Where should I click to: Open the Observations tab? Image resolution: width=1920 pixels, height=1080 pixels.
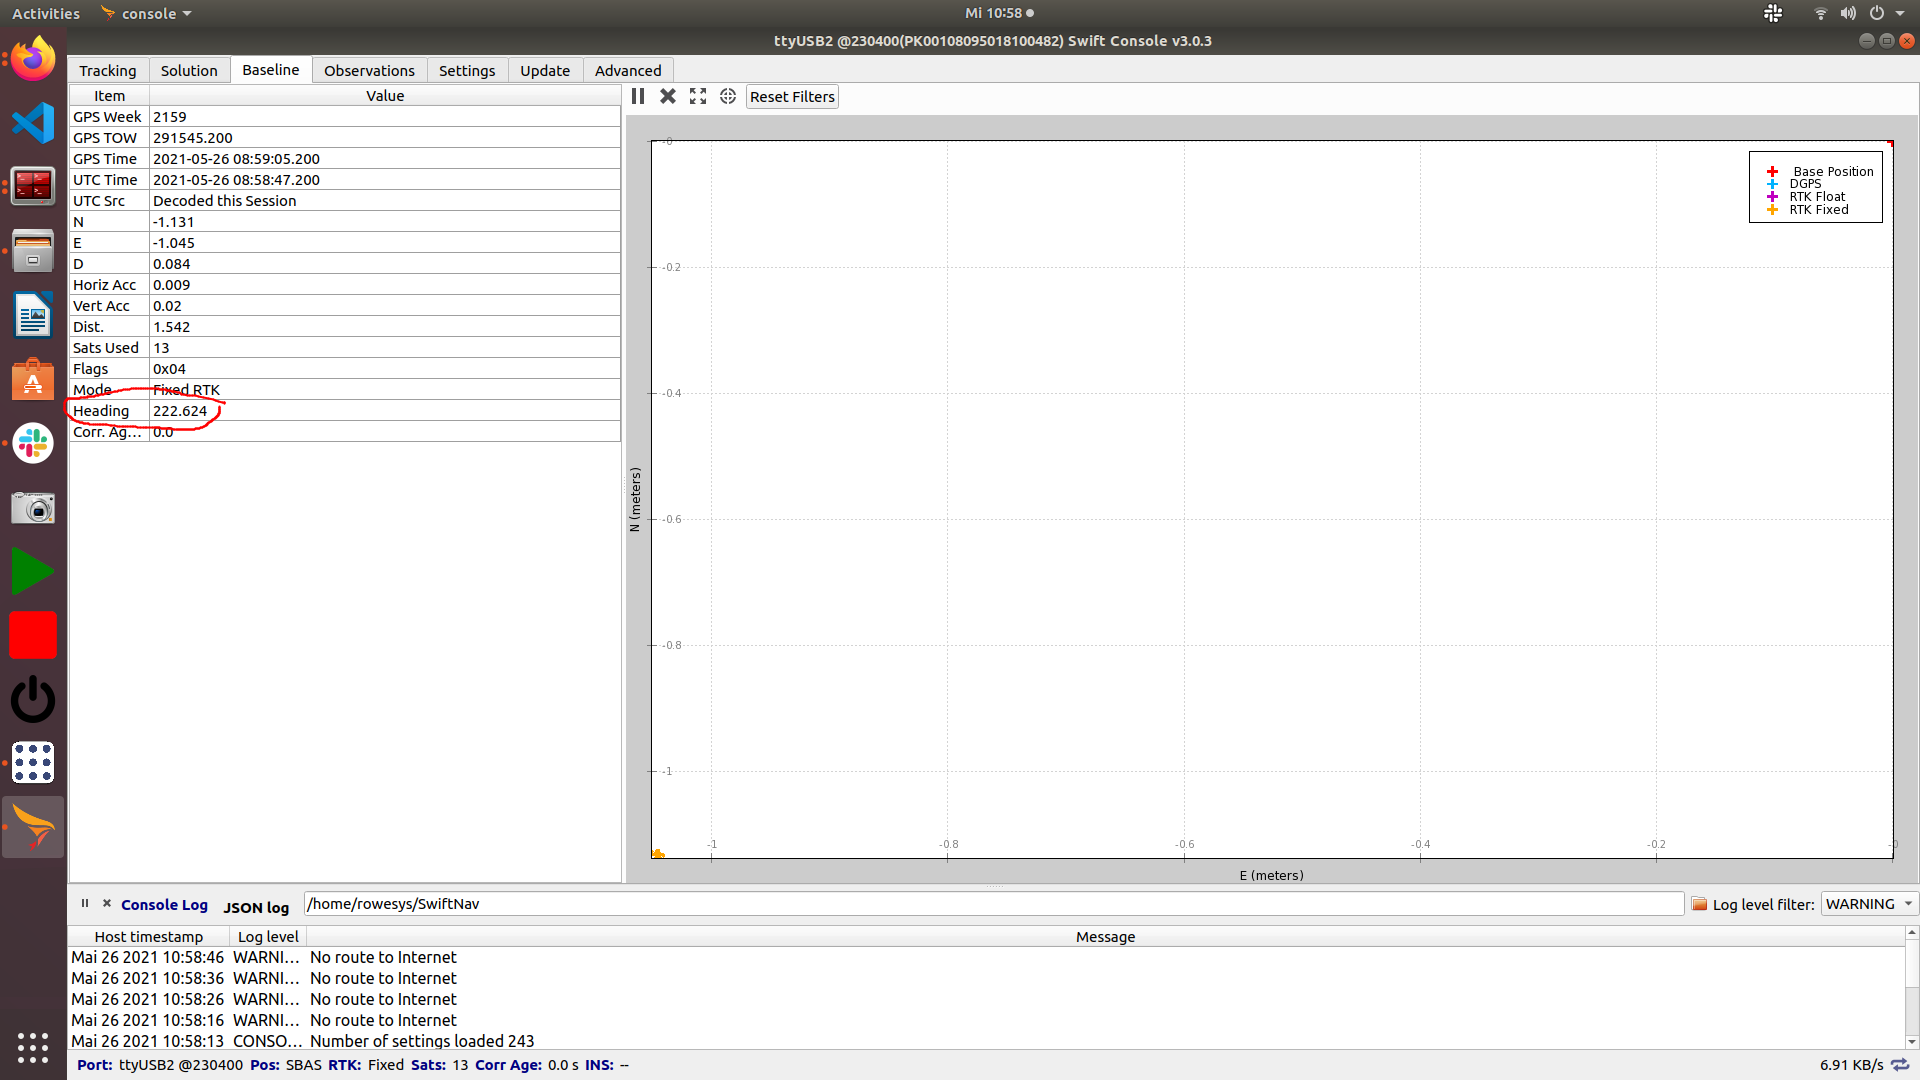(368, 70)
